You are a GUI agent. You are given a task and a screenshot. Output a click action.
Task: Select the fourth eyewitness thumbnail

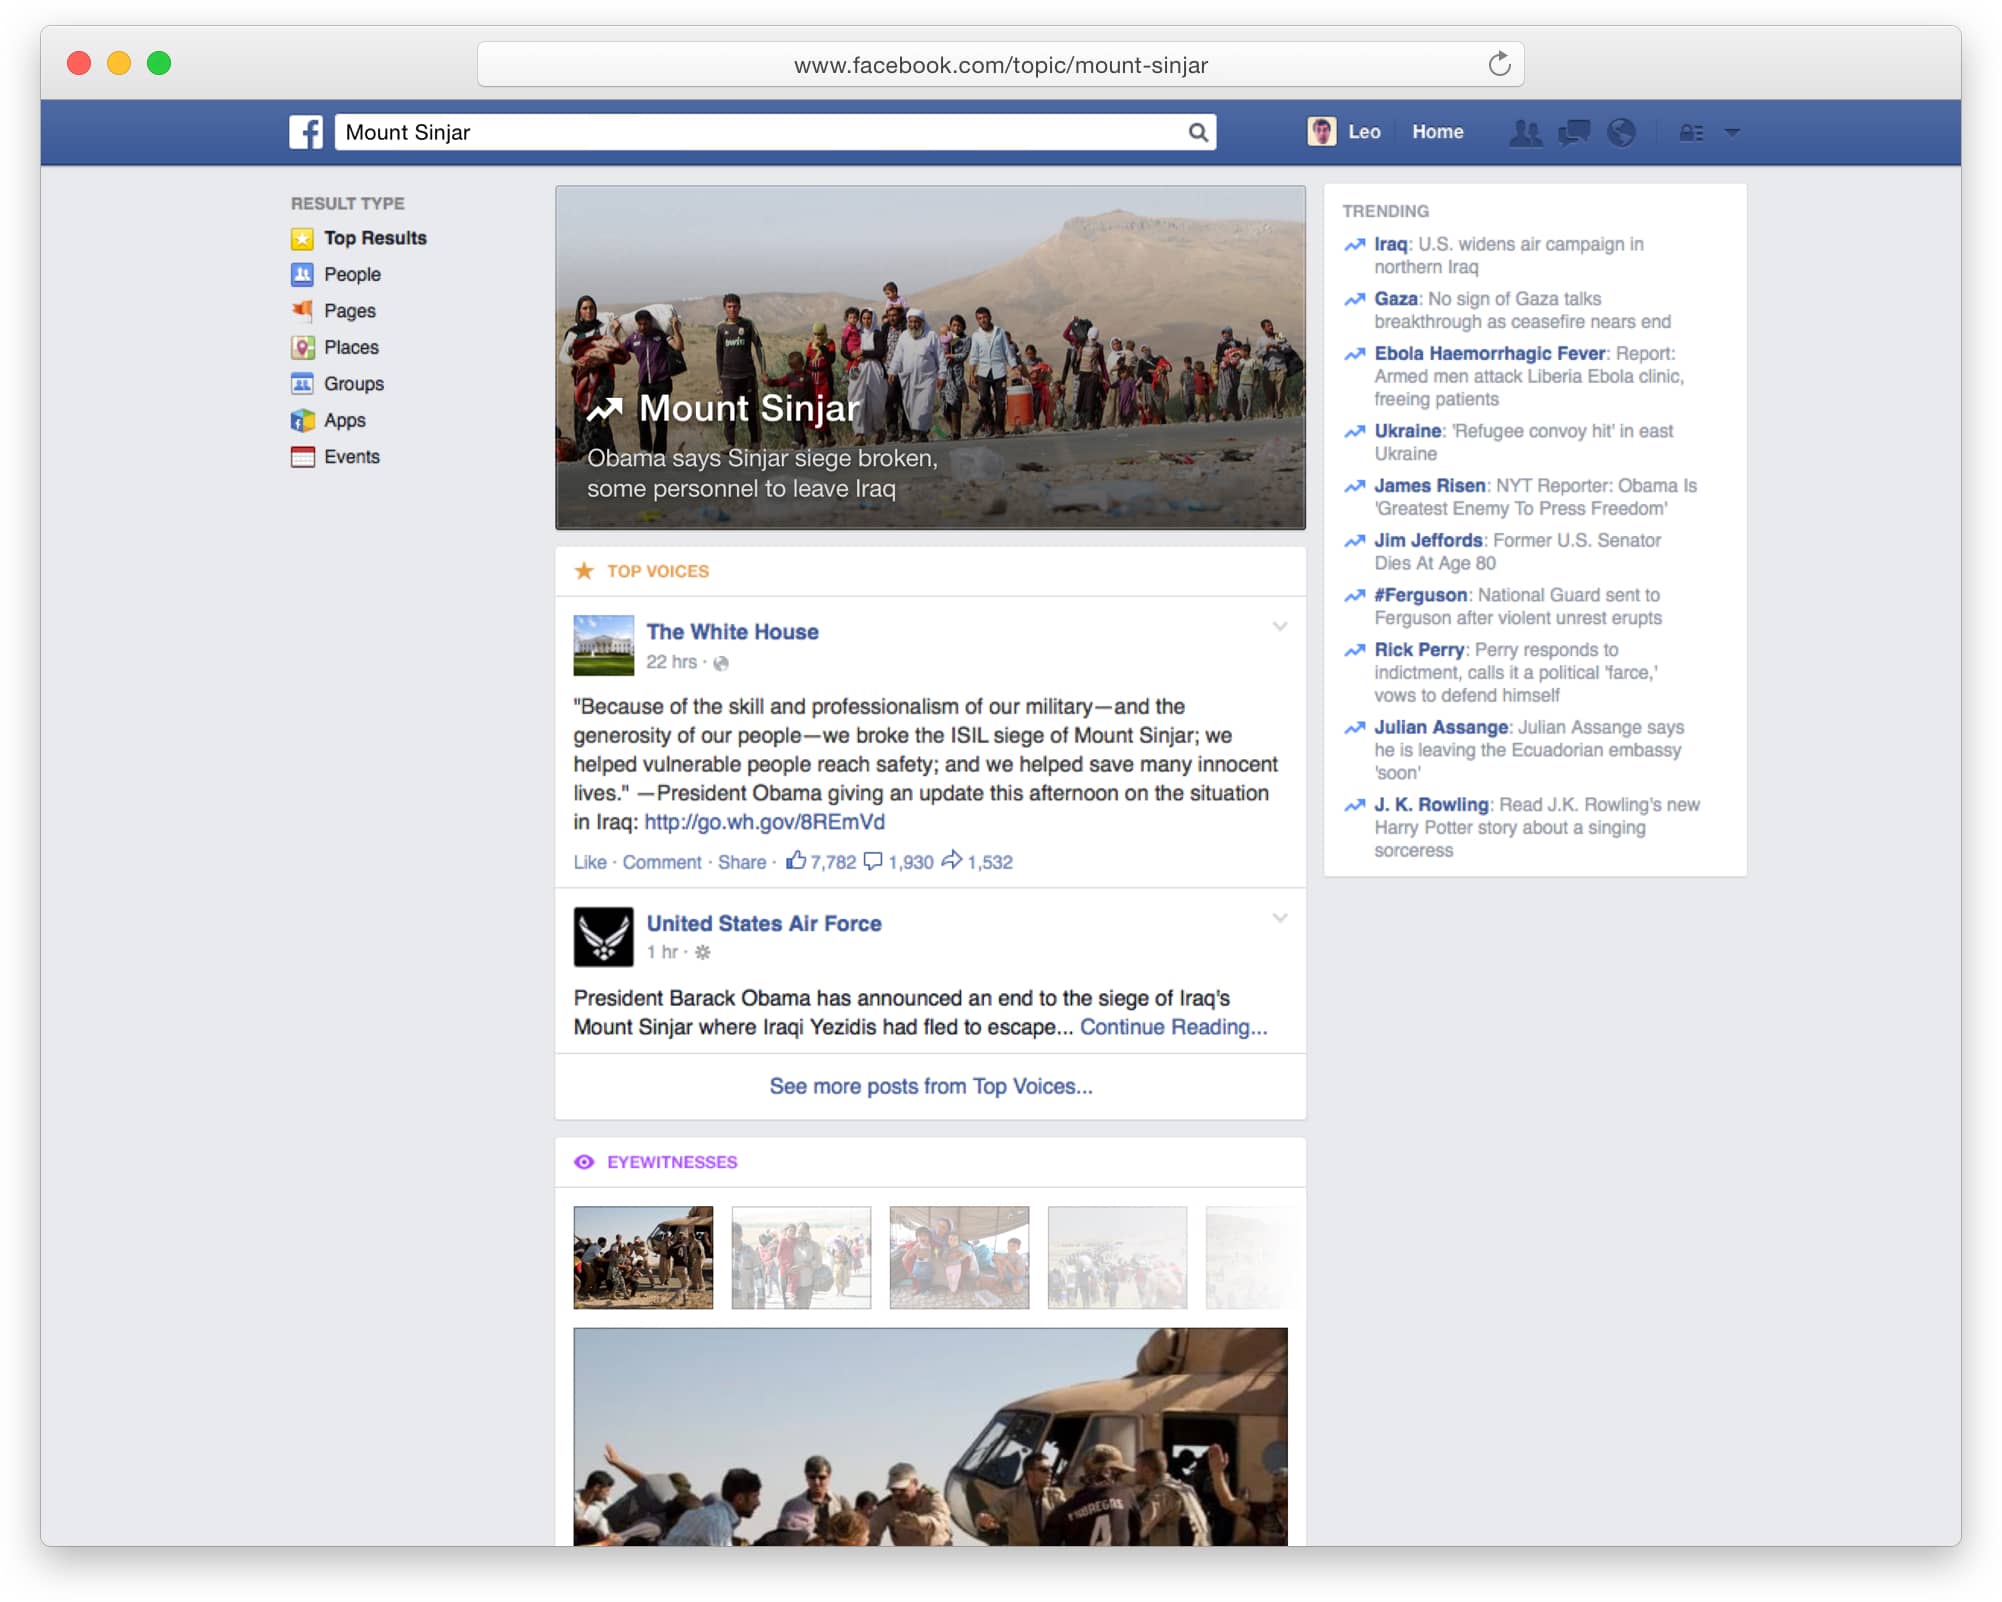pyautogui.click(x=1117, y=1257)
